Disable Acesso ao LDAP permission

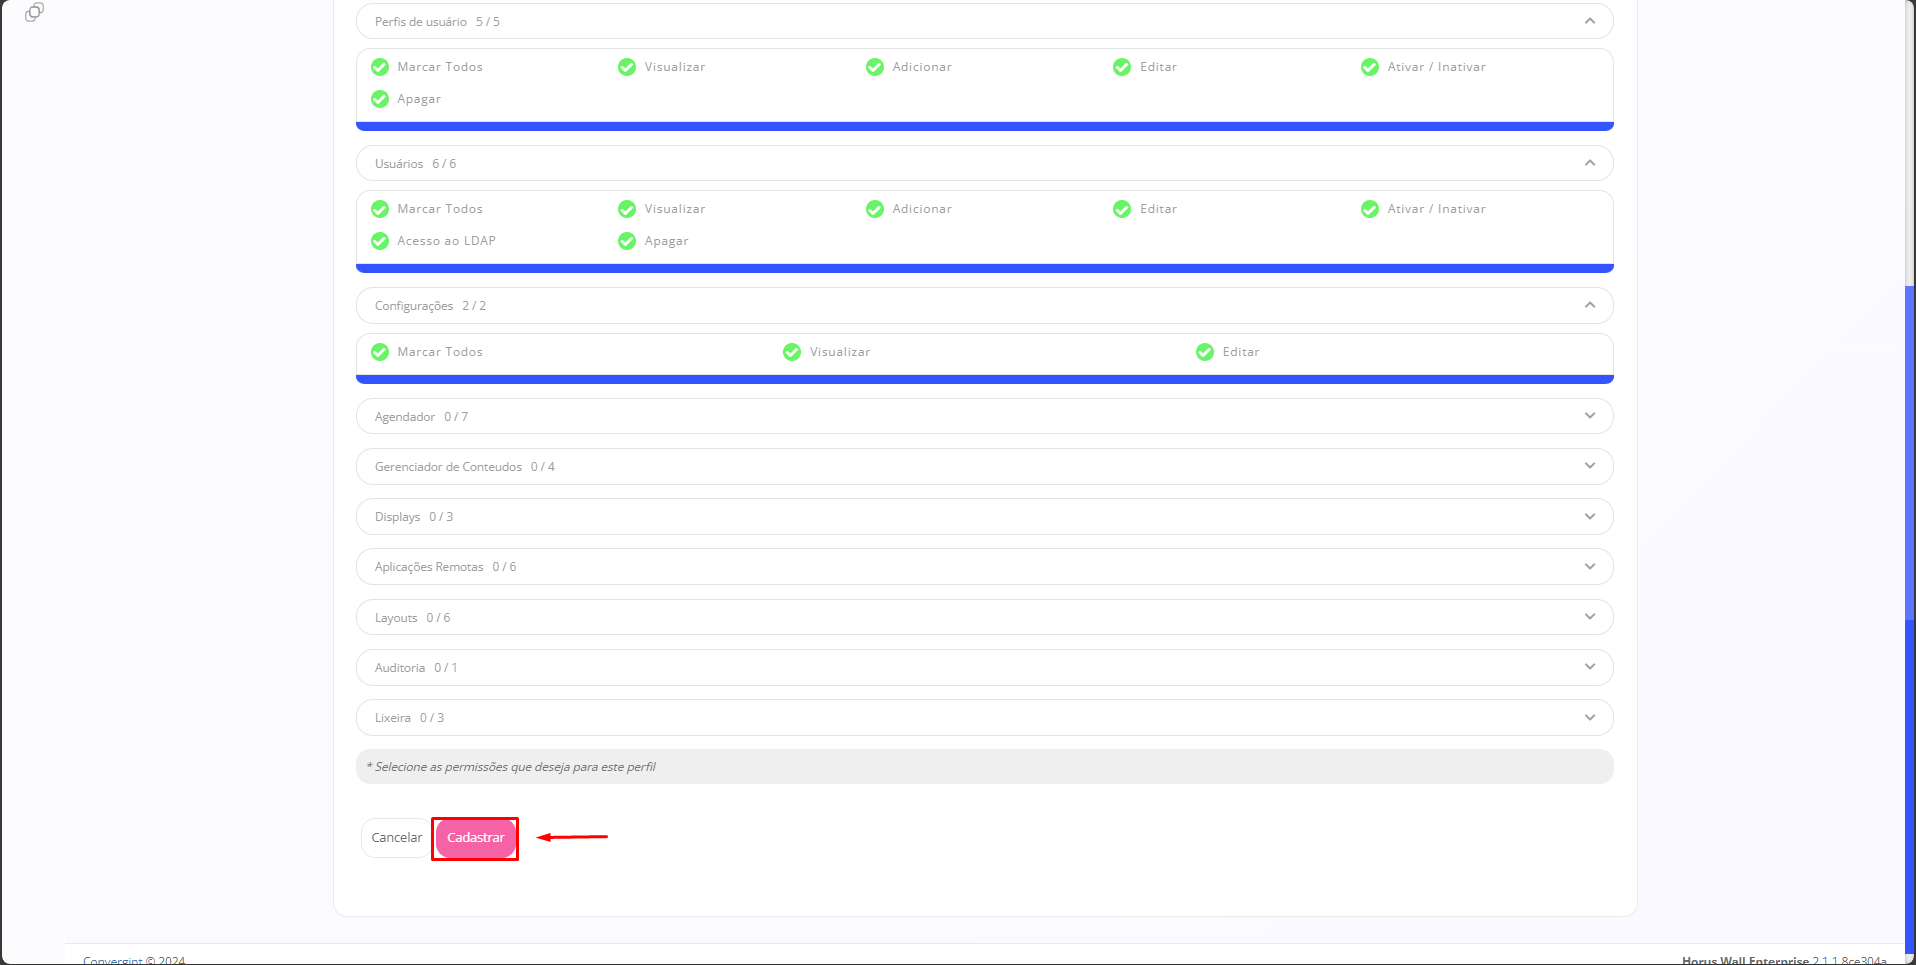(380, 241)
